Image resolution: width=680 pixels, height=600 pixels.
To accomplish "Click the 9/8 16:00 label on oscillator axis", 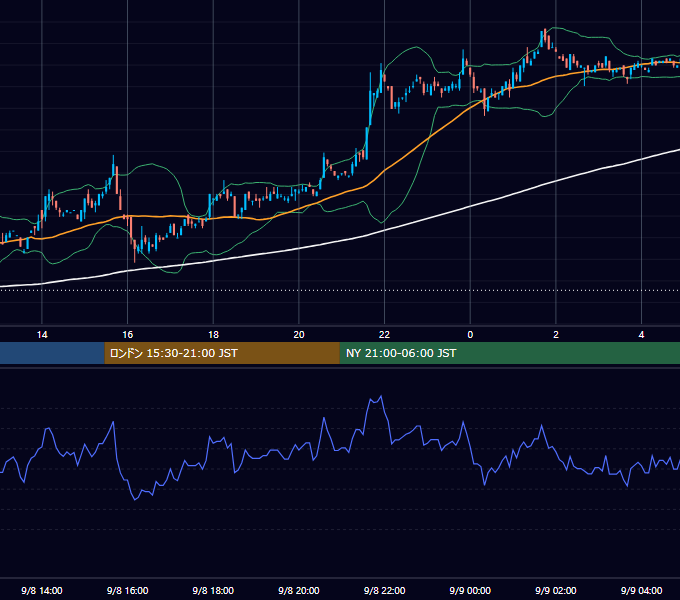I will point(128,590).
